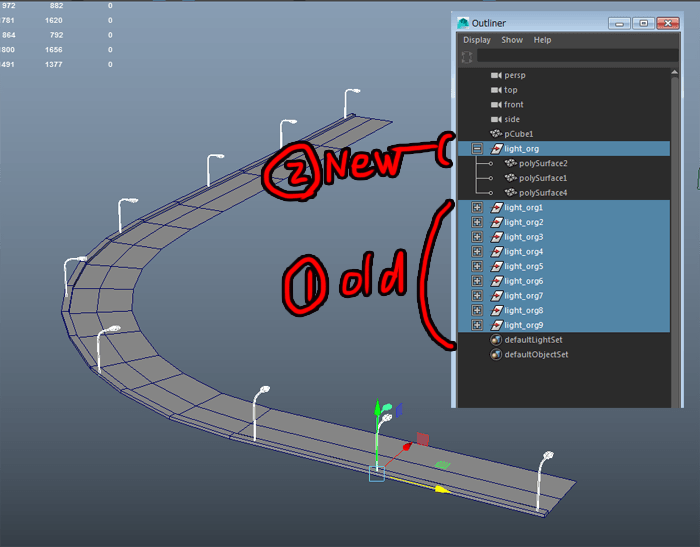
Task: Click the green Y-axis move handle
Action: 377,407
